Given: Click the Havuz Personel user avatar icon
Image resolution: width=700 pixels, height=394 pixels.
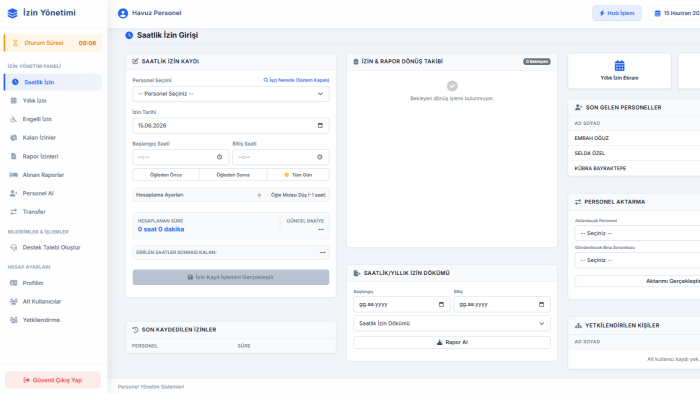Looking at the screenshot, I should 123,13.
